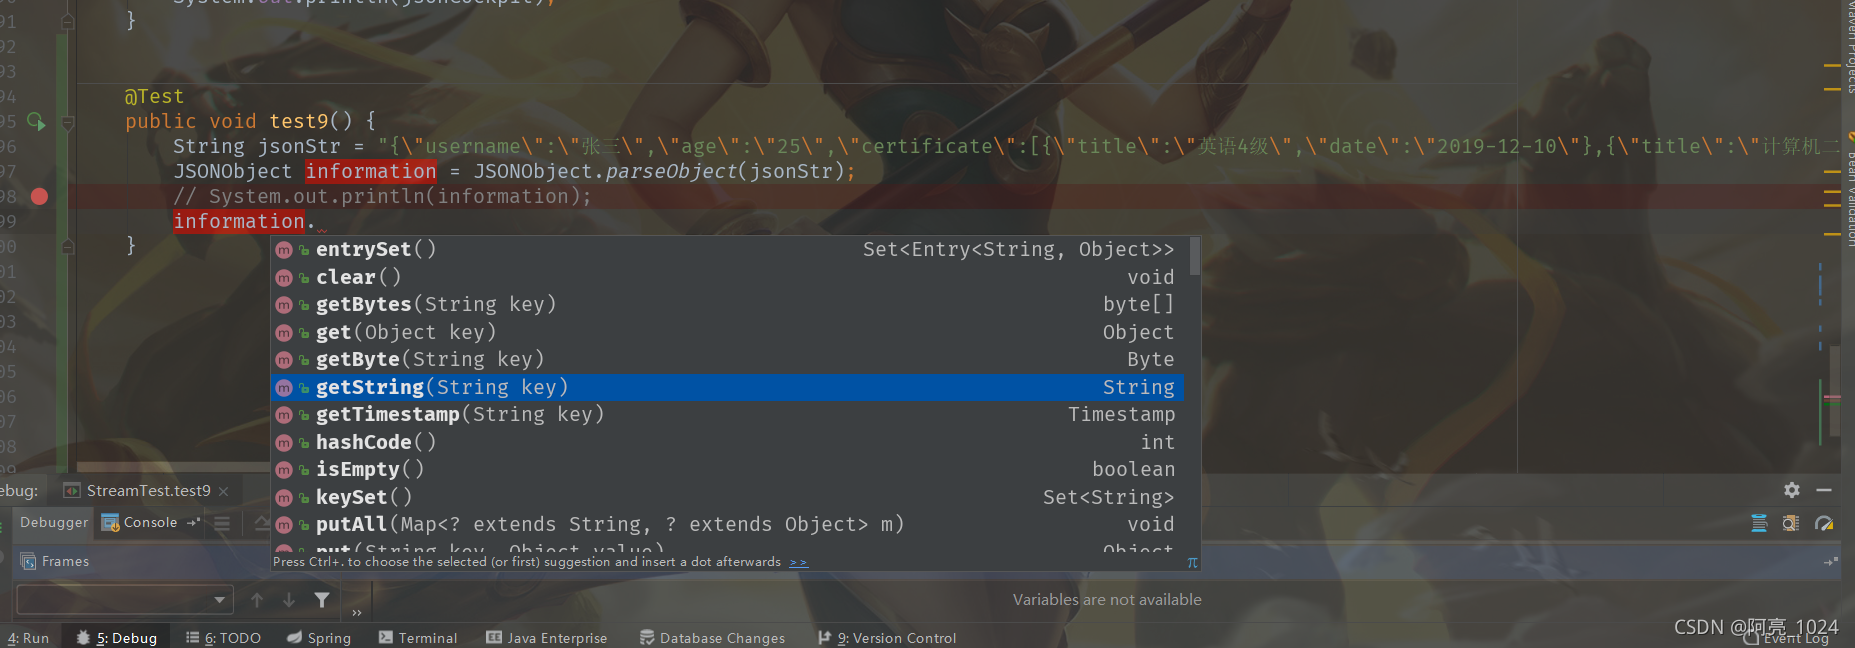Collapse the test9 method fold marker

click(x=68, y=122)
